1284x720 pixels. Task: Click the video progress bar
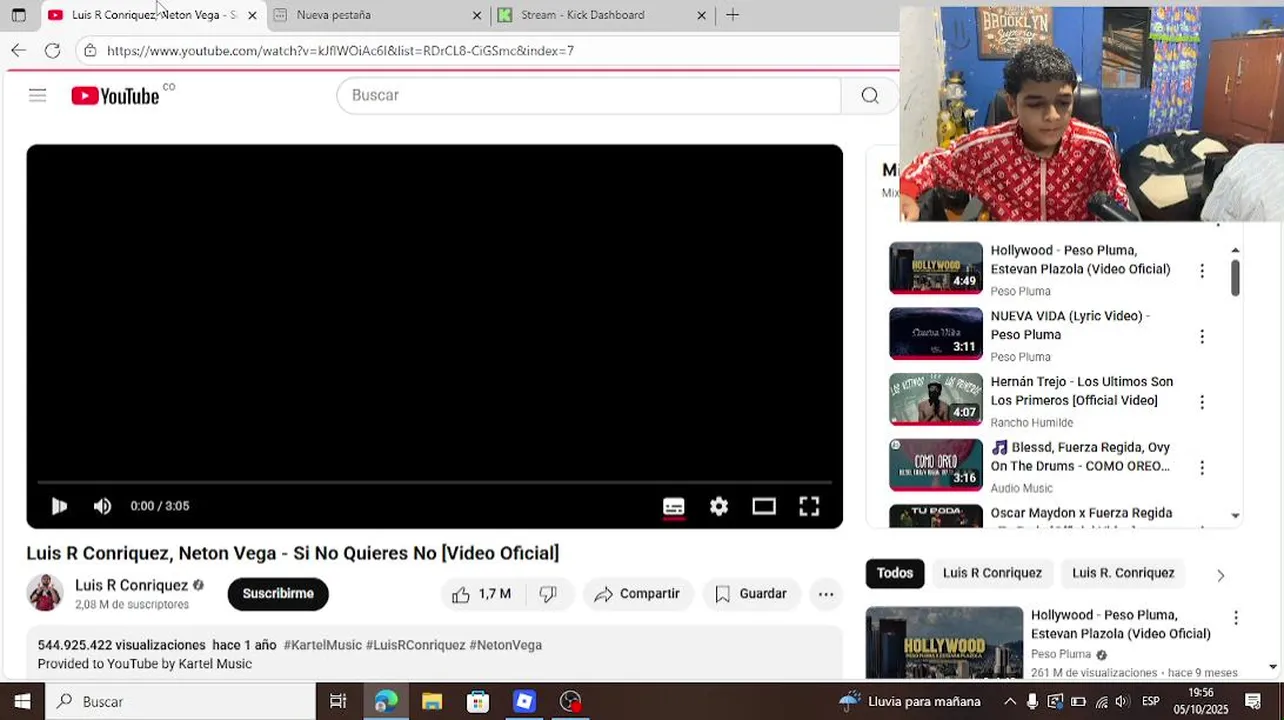[434, 482]
